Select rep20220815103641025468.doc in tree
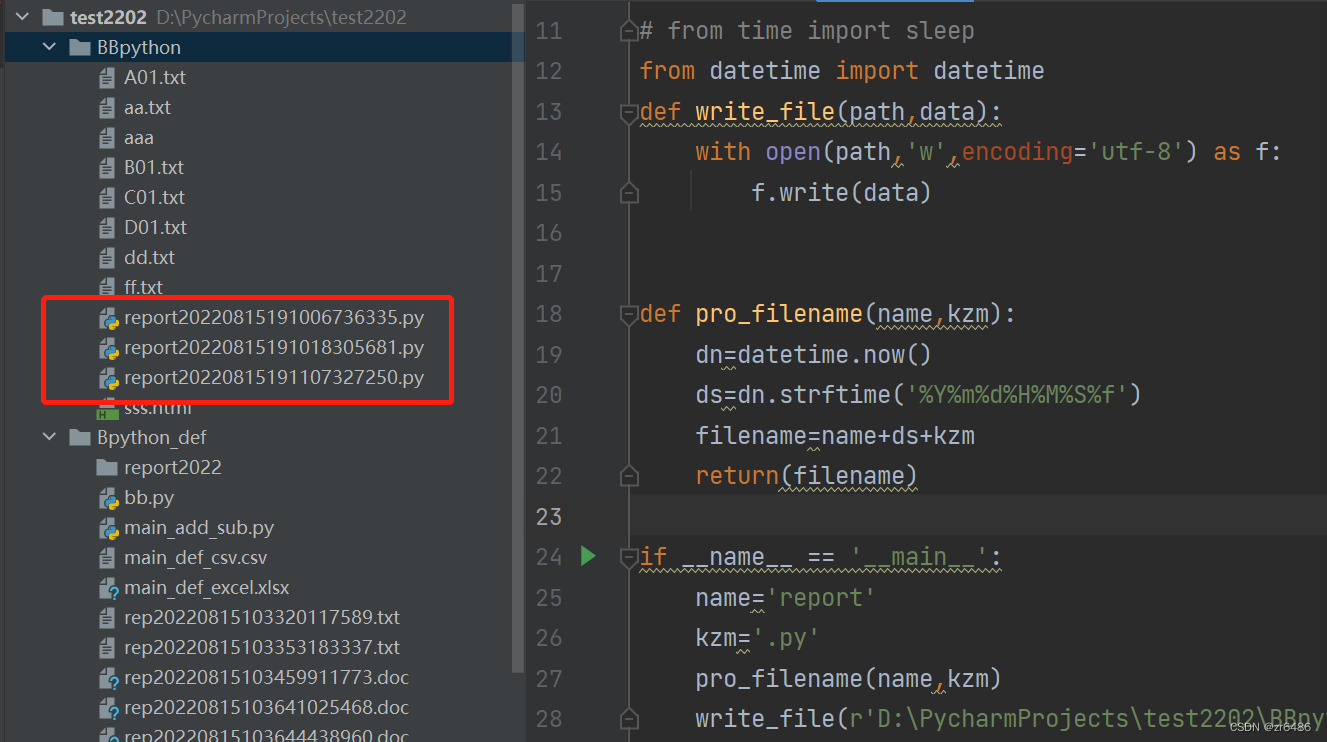 coord(267,707)
